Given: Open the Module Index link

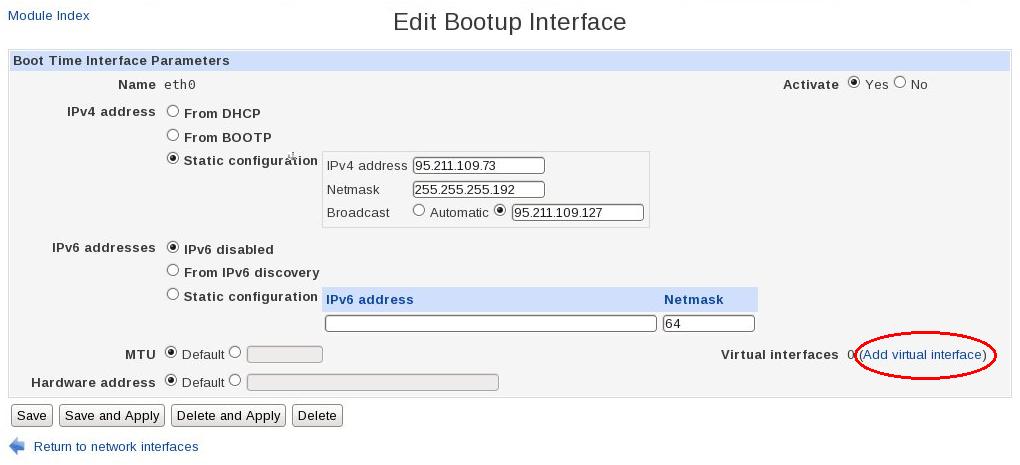Looking at the screenshot, I should click(48, 16).
